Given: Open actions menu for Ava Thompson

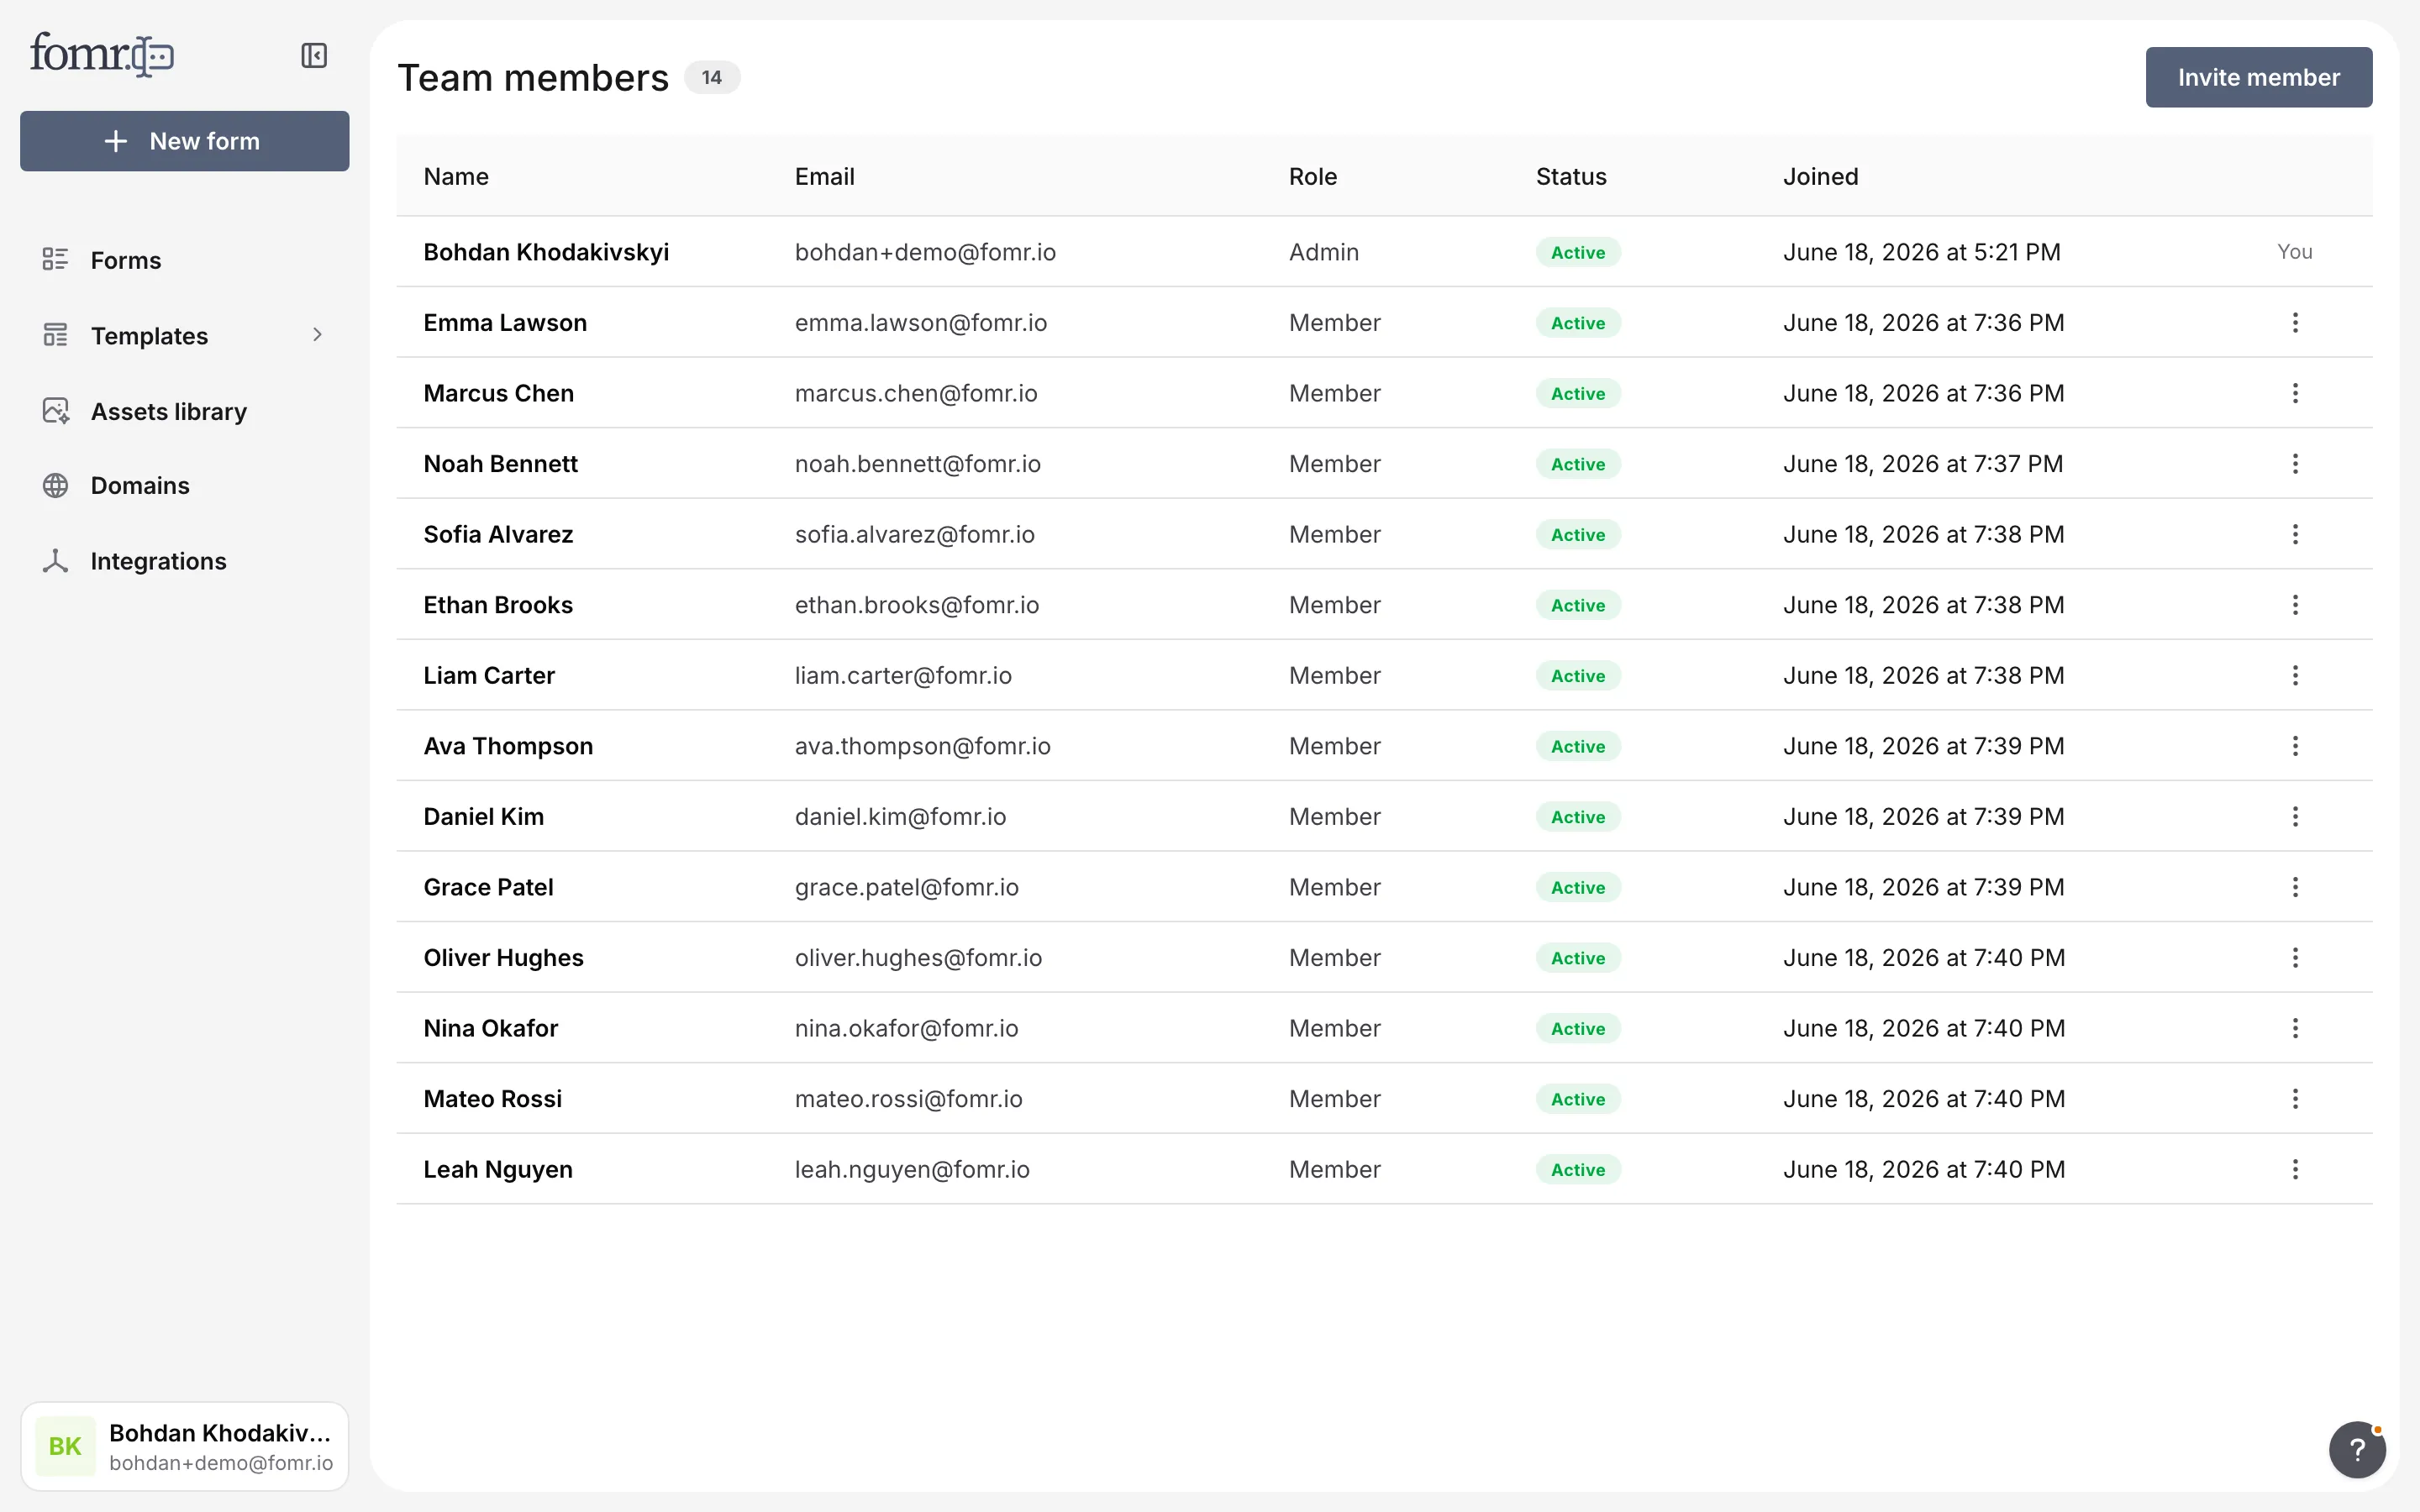Looking at the screenshot, I should tap(2295, 746).
